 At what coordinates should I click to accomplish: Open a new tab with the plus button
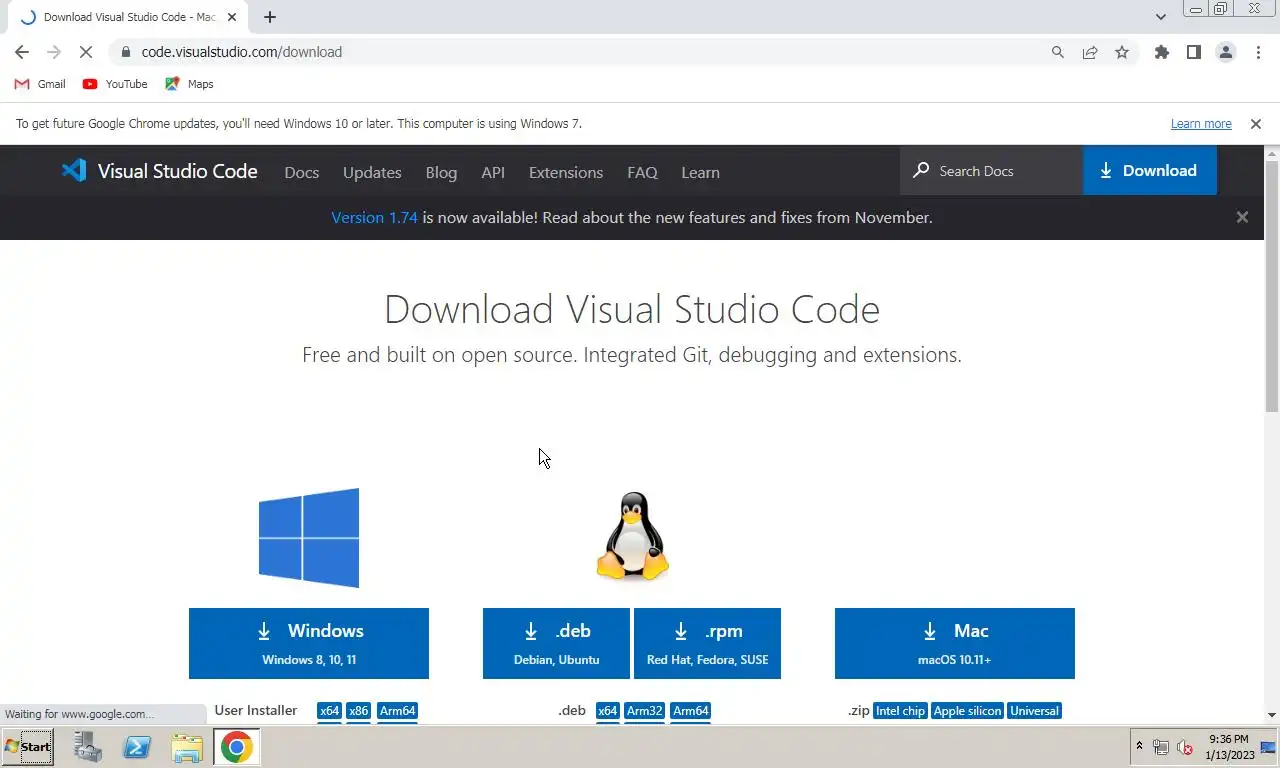point(270,17)
